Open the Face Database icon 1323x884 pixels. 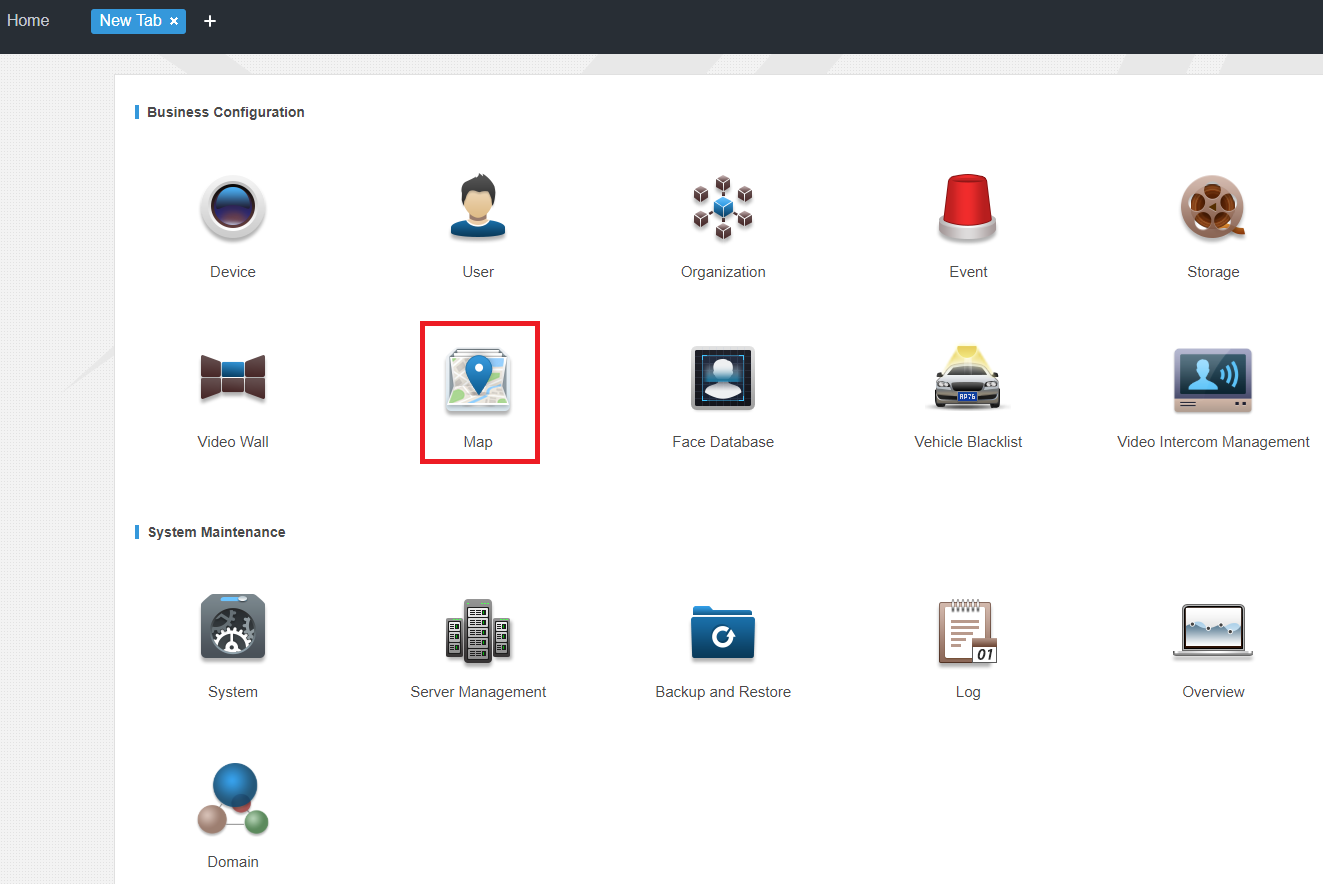723,378
